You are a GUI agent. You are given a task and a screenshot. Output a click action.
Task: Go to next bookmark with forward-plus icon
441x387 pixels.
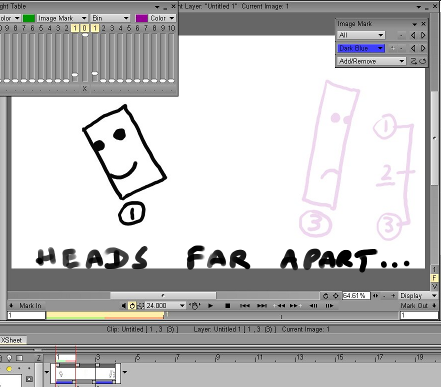[296, 306]
